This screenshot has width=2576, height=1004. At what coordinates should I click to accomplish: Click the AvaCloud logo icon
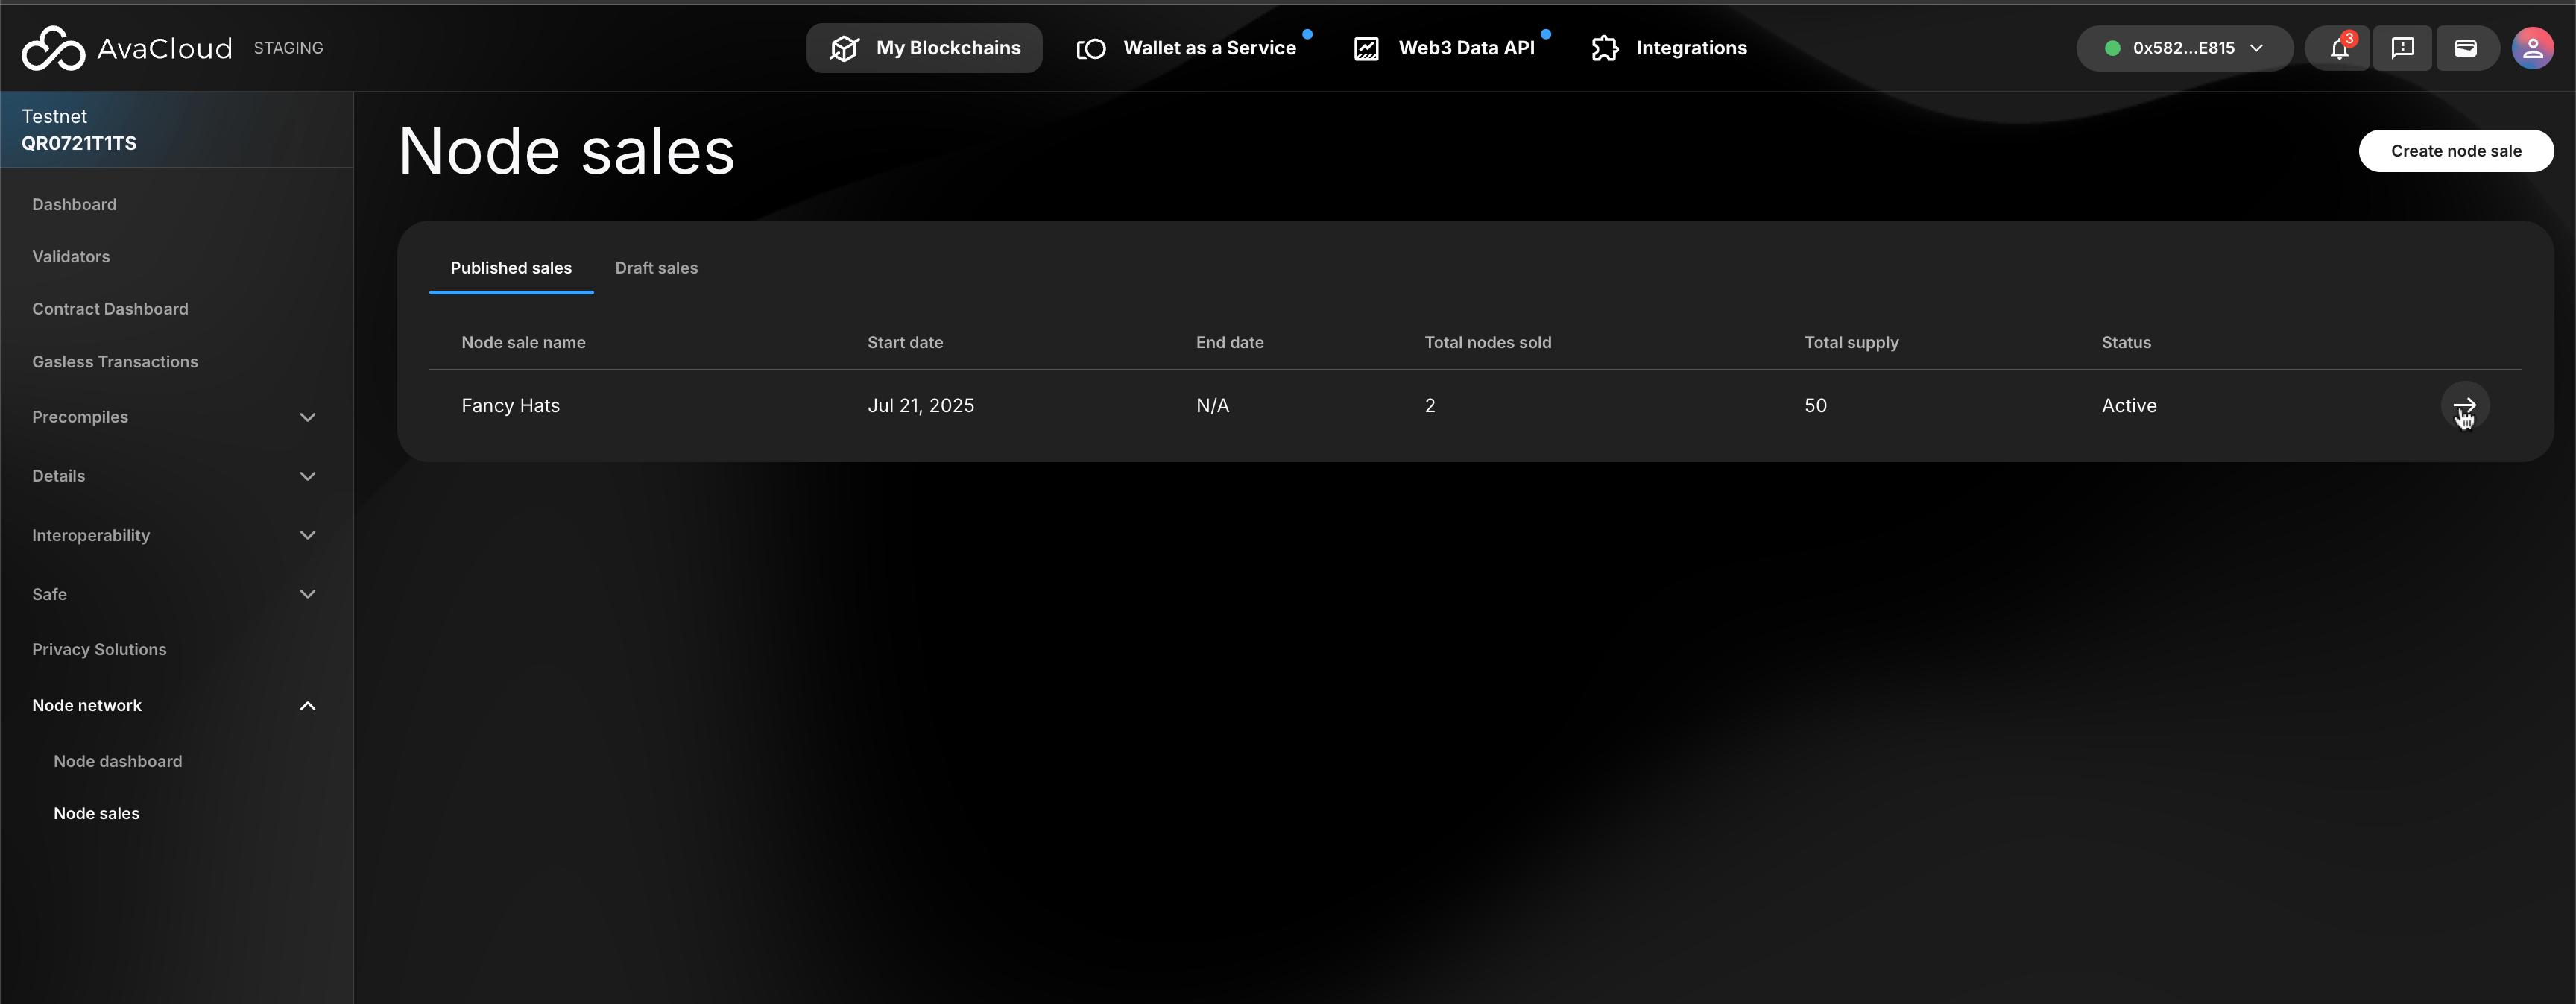(53, 48)
